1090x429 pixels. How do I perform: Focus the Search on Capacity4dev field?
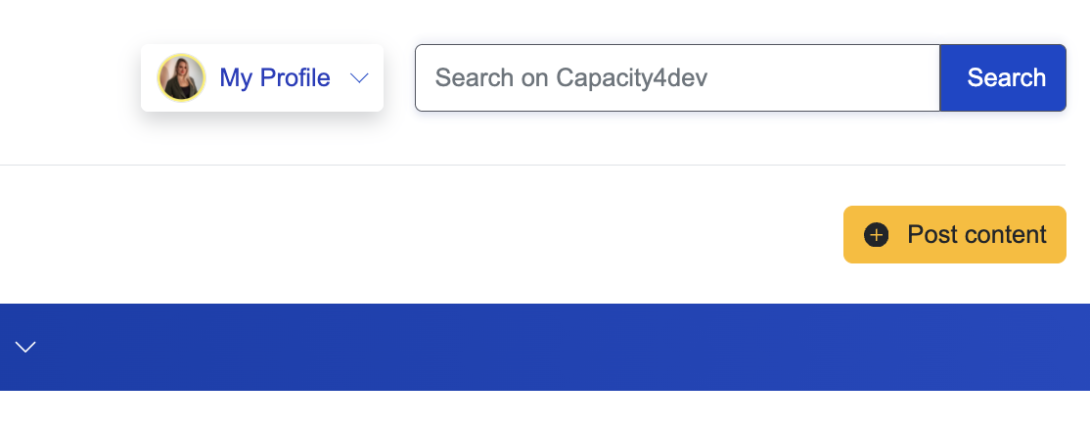coord(677,78)
